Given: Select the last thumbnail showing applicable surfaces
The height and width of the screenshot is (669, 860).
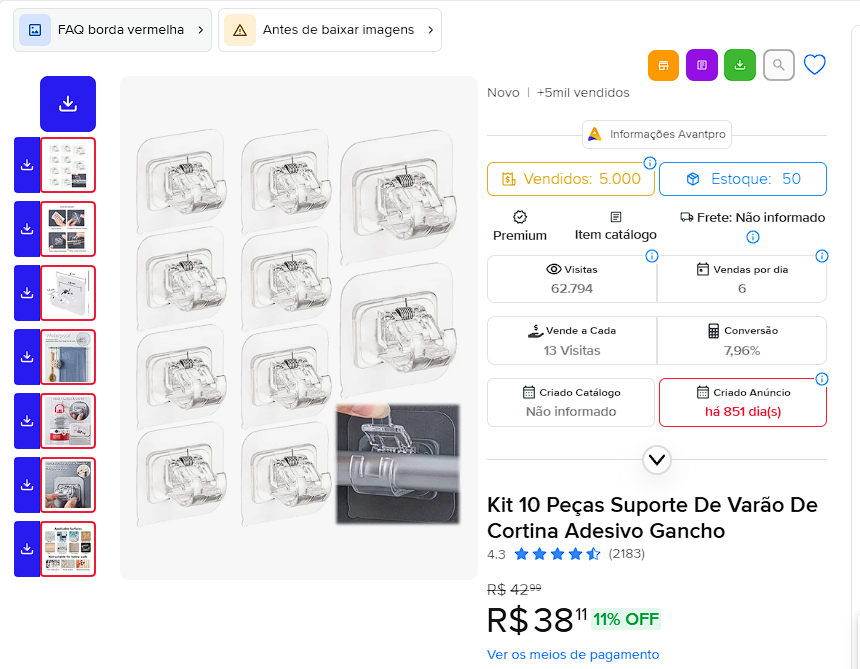Looking at the screenshot, I should click(x=68, y=549).
